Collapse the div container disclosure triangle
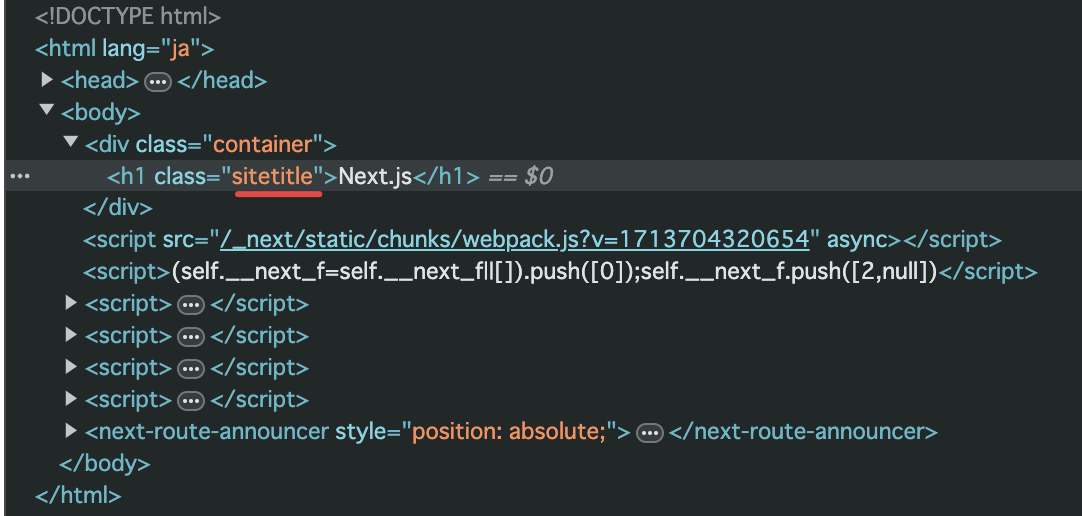The height and width of the screenshot is (516, 1082). coord(70,141)
